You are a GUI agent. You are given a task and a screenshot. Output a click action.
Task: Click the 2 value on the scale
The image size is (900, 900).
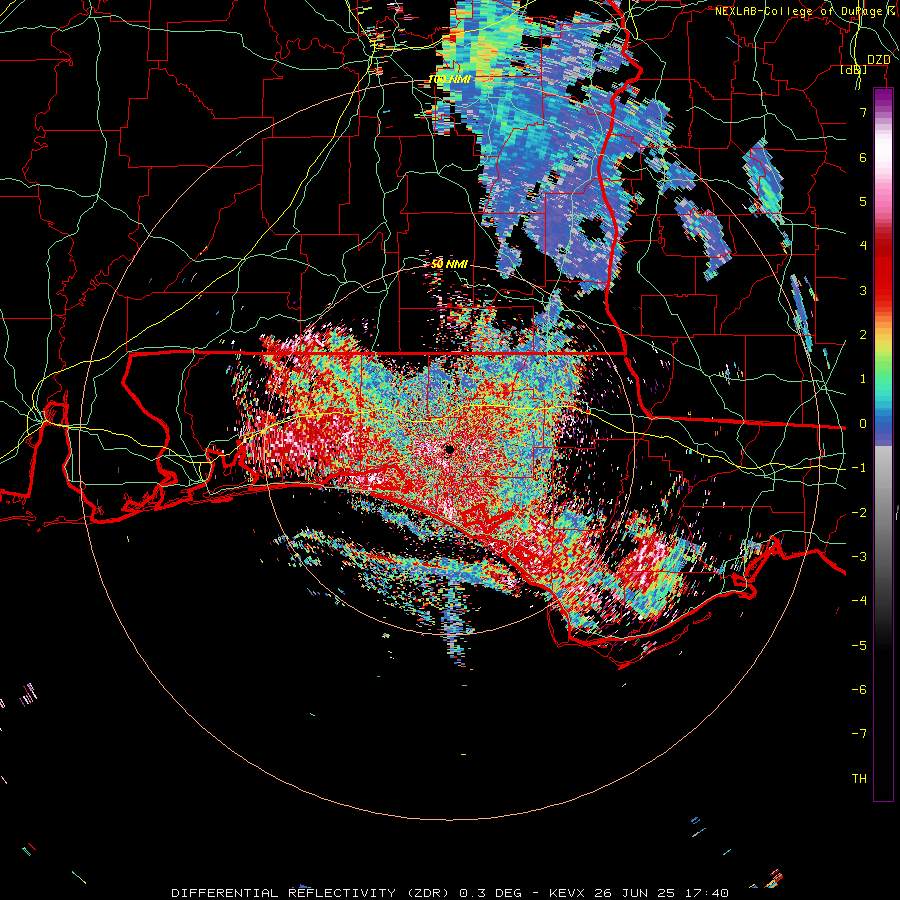point(863,334)
